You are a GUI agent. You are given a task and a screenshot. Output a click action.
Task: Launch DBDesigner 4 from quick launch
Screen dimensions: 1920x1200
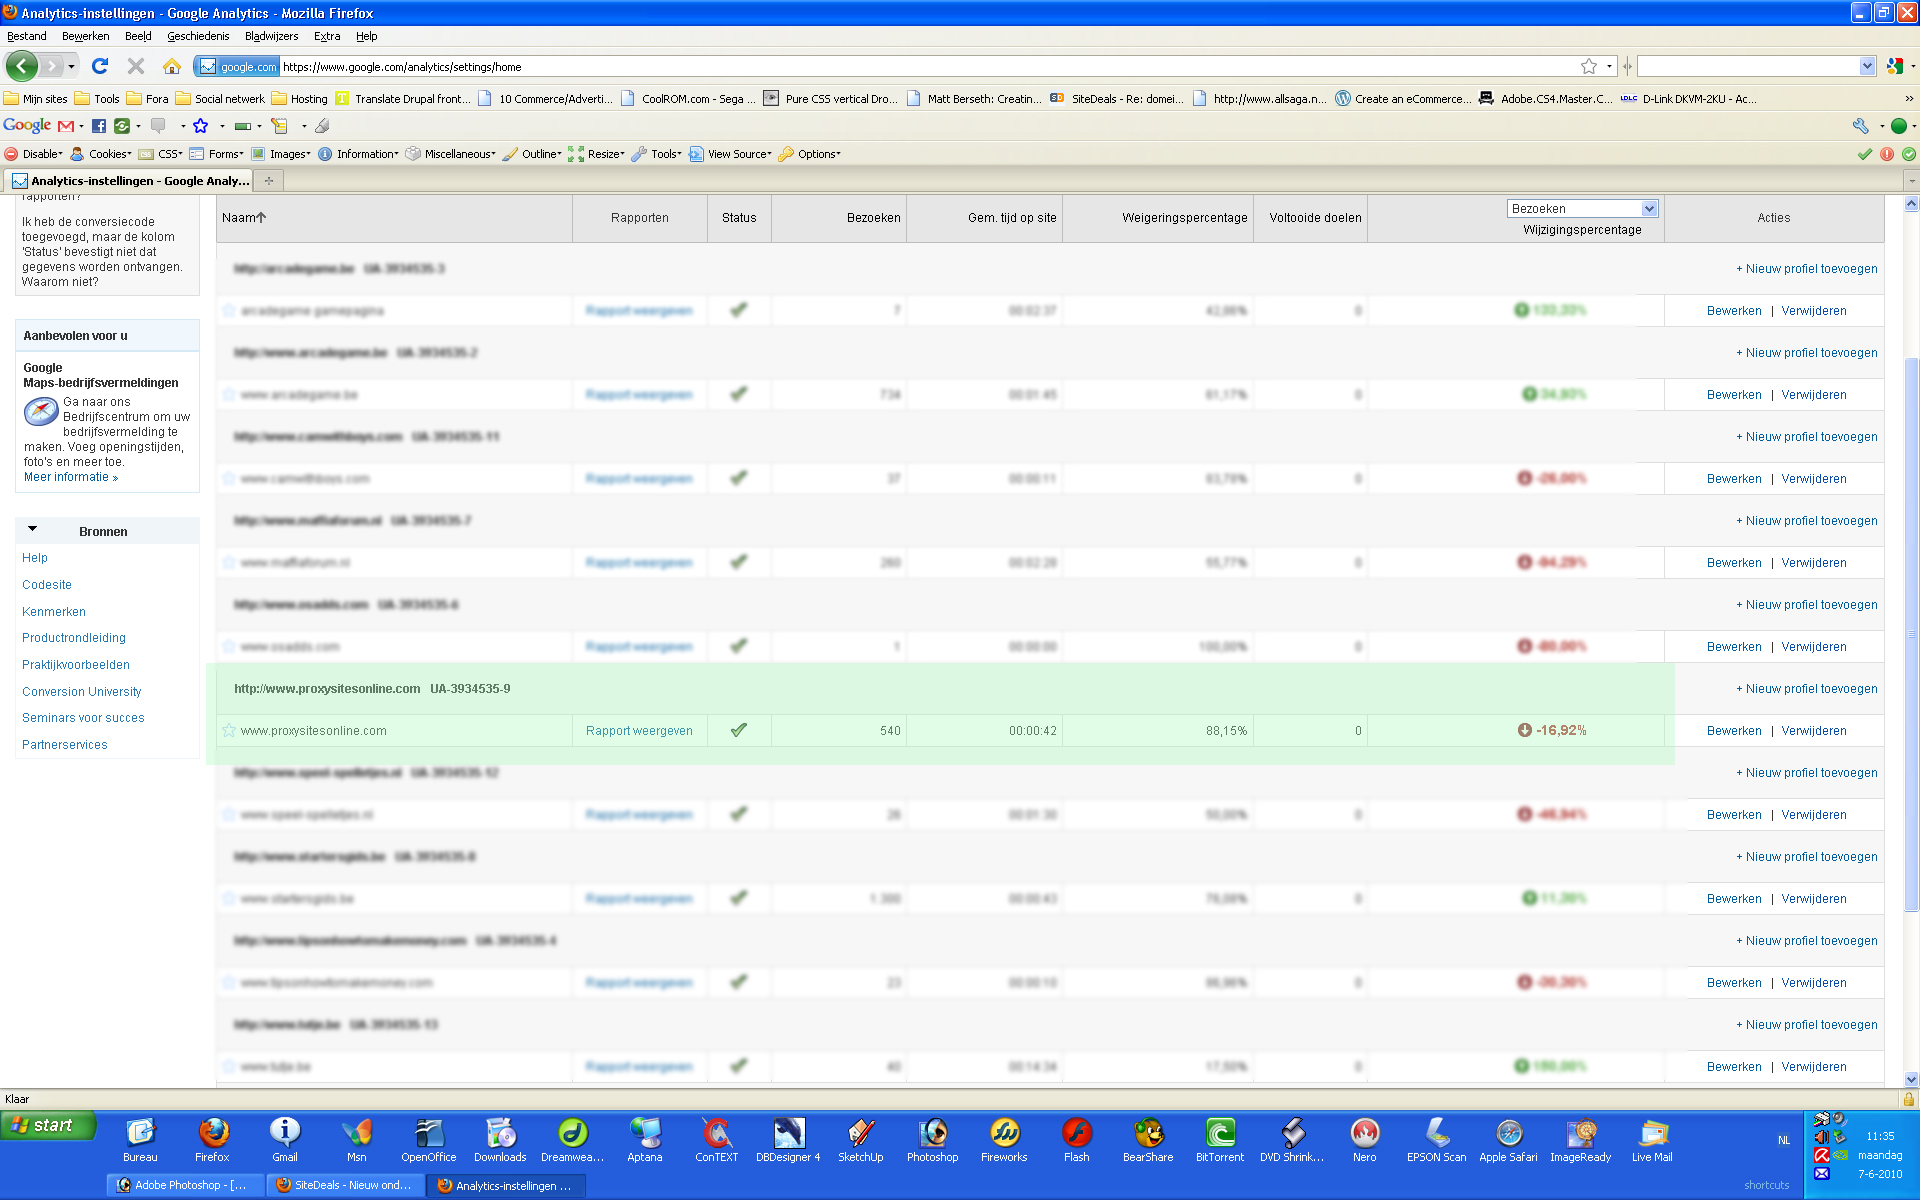[788, 1140]
